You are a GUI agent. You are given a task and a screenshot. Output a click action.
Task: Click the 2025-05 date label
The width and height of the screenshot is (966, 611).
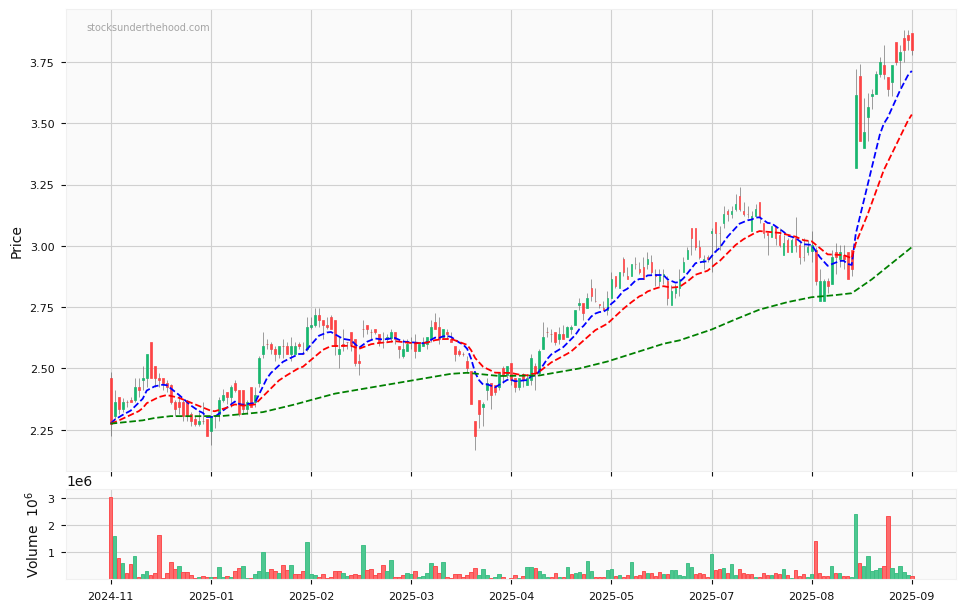tap(612, 596)
